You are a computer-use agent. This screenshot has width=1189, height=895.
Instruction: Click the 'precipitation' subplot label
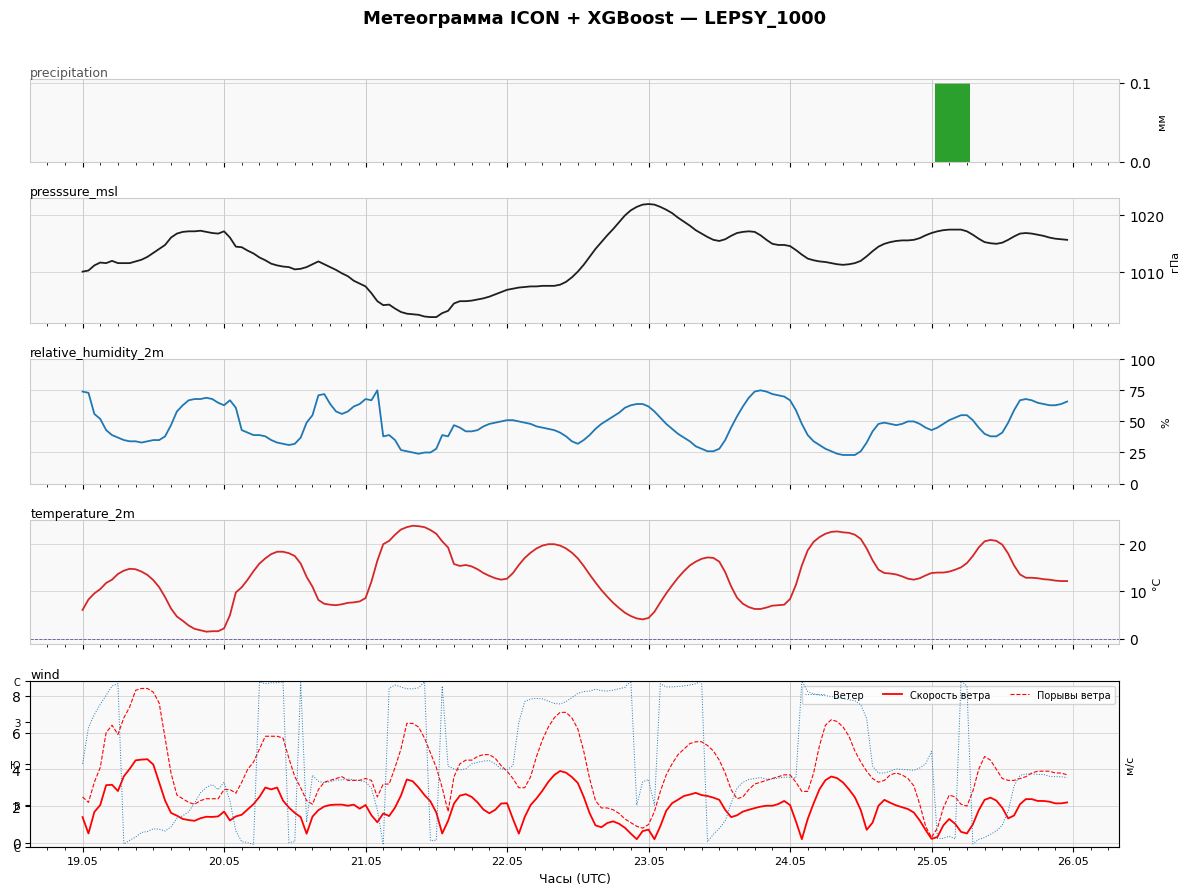(x=69, y=73)
